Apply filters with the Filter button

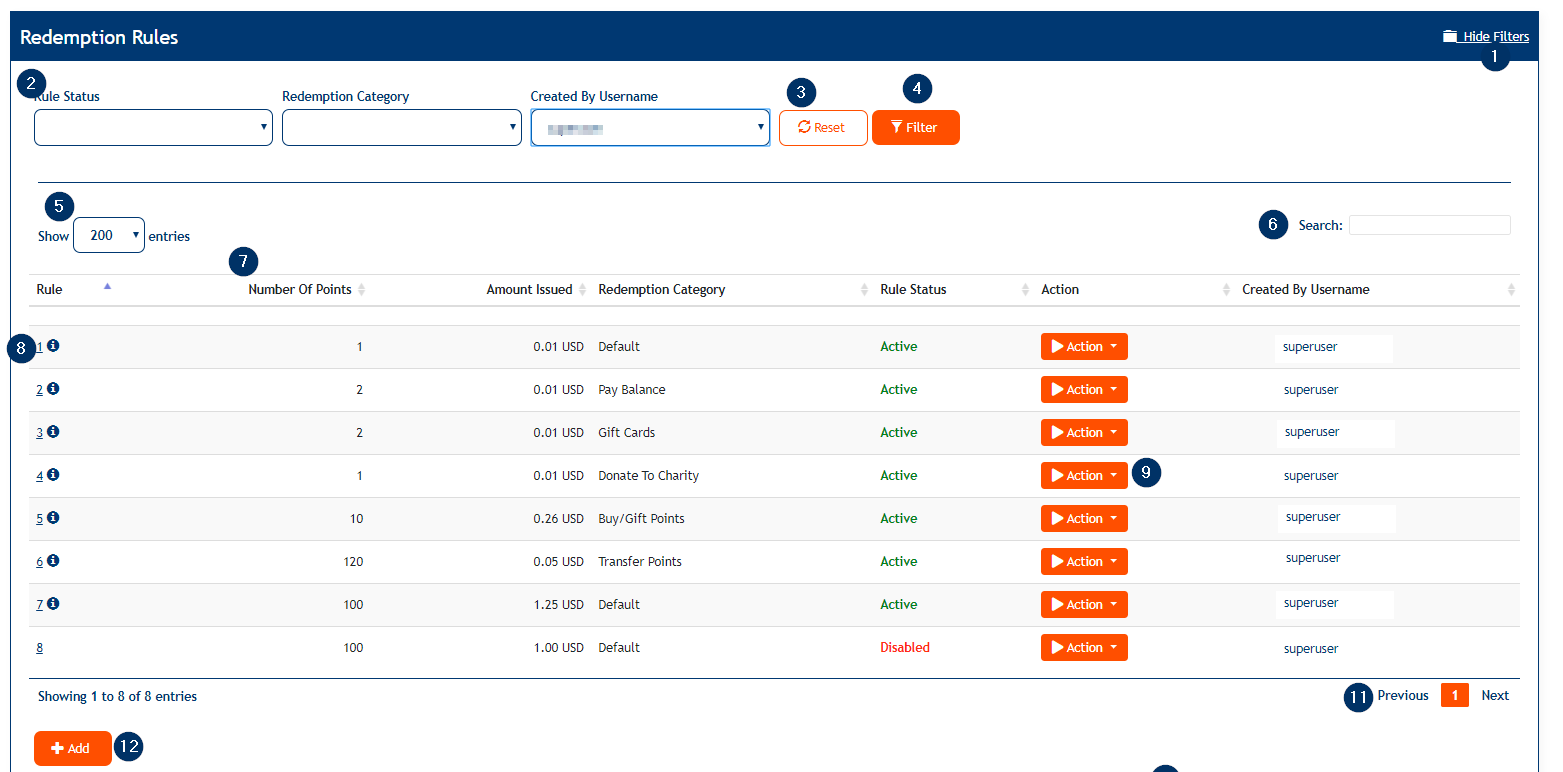pyautogui.click(x=915, y=128)
